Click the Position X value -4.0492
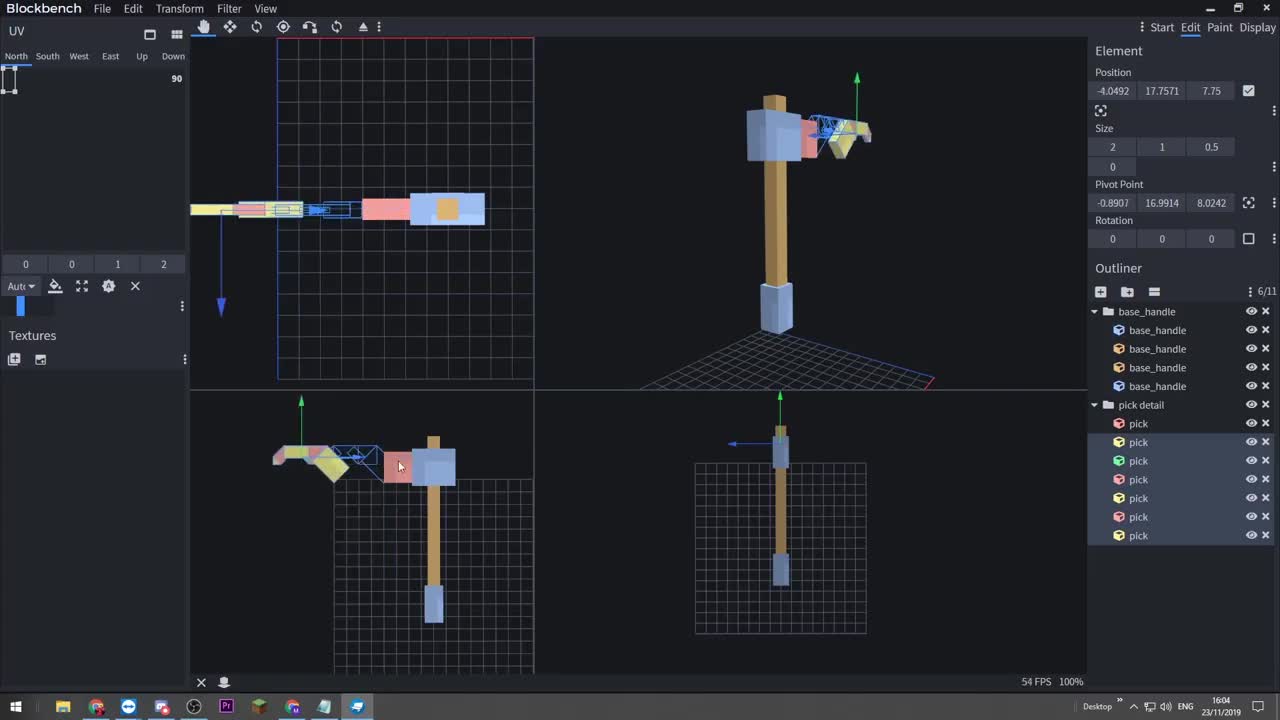This screenshot has width=1280, height=720. [1113, 91]
